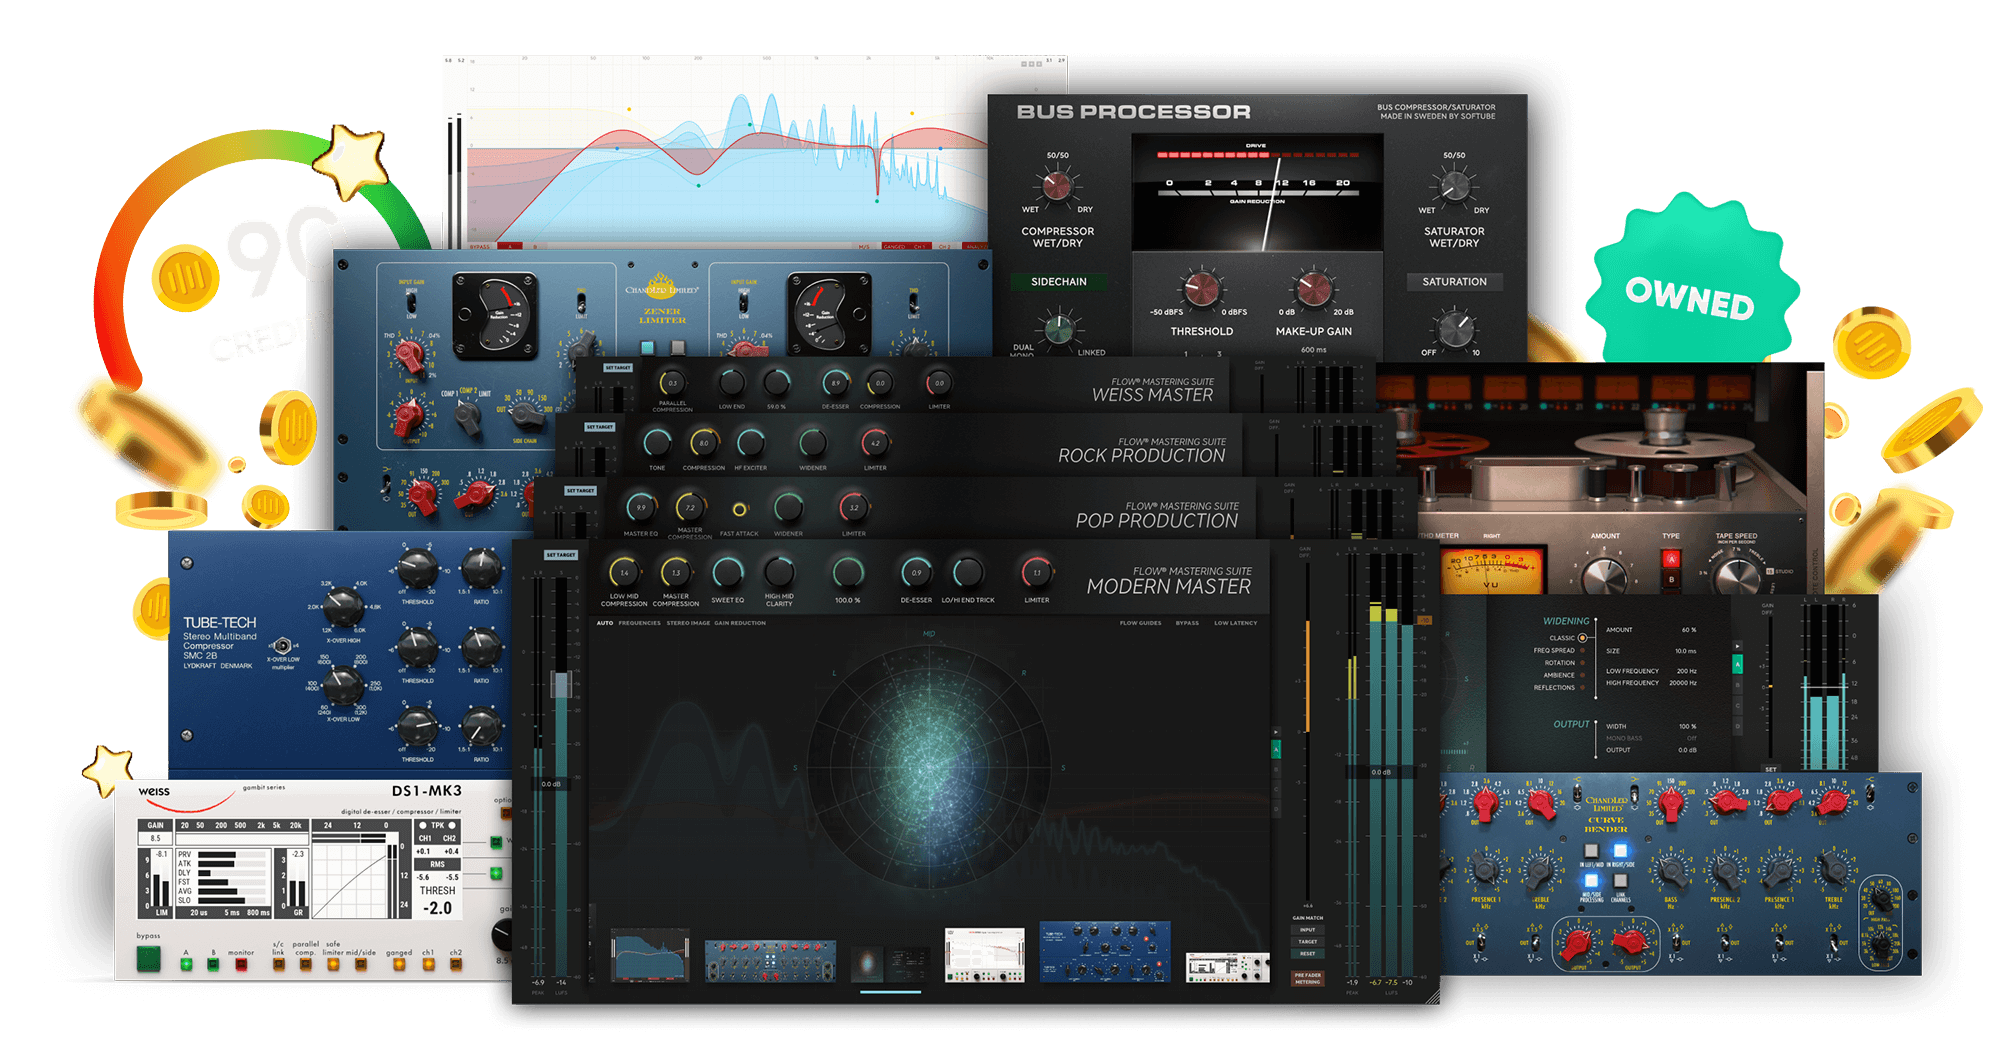Click the orange gain diff meter in Modern Master
The height and width of the screenshot is (1041, 2000).
click(x=1307, y=675)
